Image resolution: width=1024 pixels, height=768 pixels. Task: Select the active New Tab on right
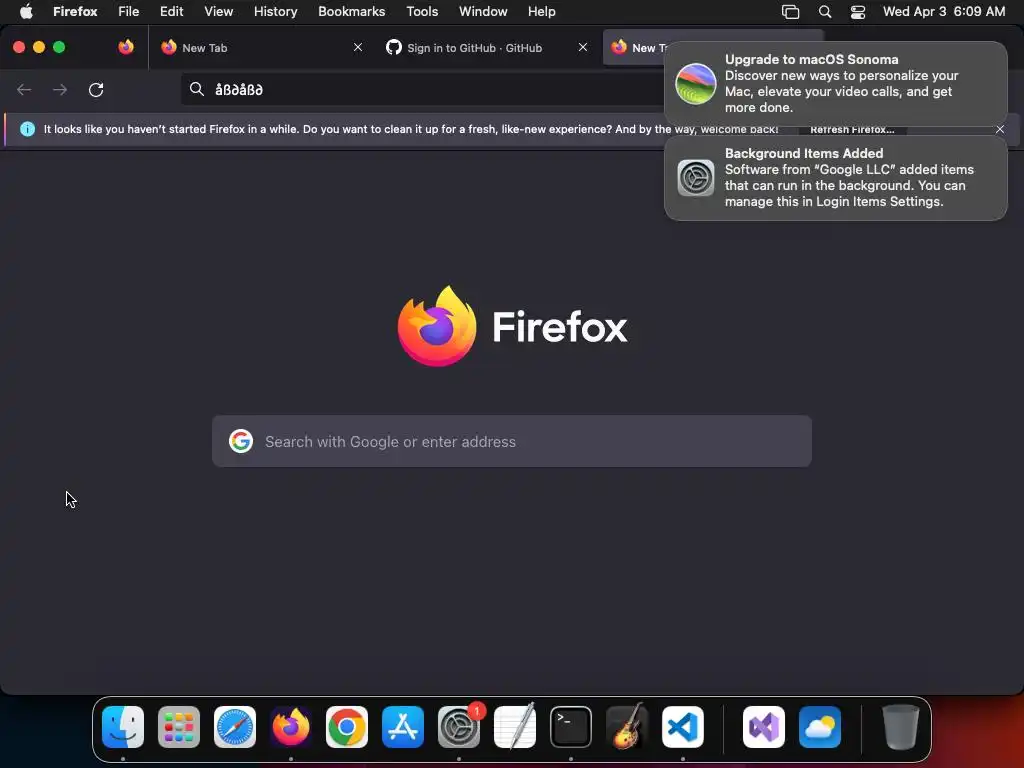coord(633,47)
